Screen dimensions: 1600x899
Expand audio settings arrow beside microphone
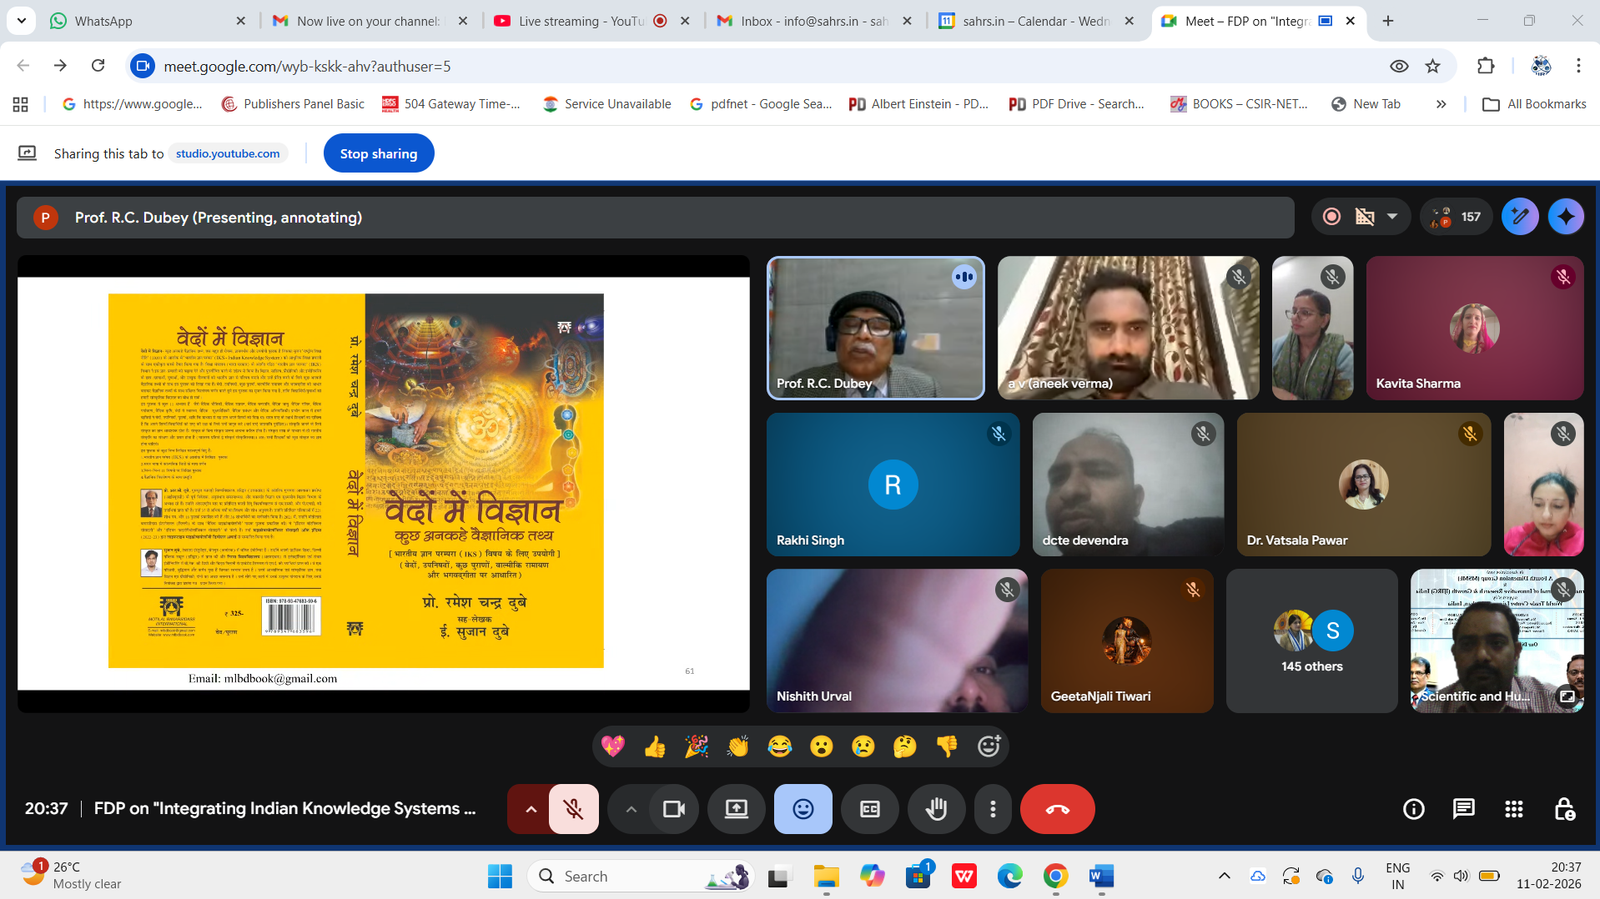531,809
